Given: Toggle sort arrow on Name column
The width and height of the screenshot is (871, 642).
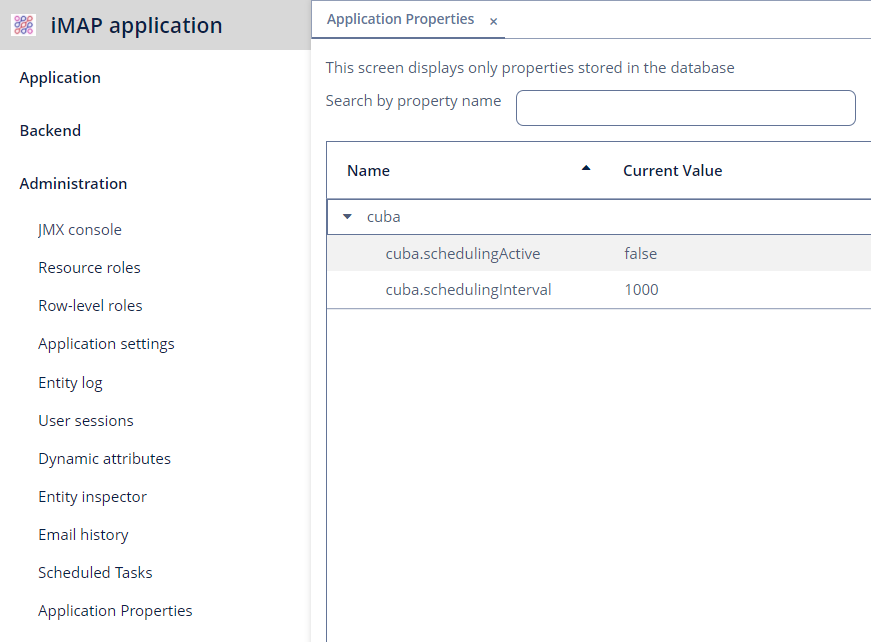Looking at the screenshot, I should click(x=585, y=168).
